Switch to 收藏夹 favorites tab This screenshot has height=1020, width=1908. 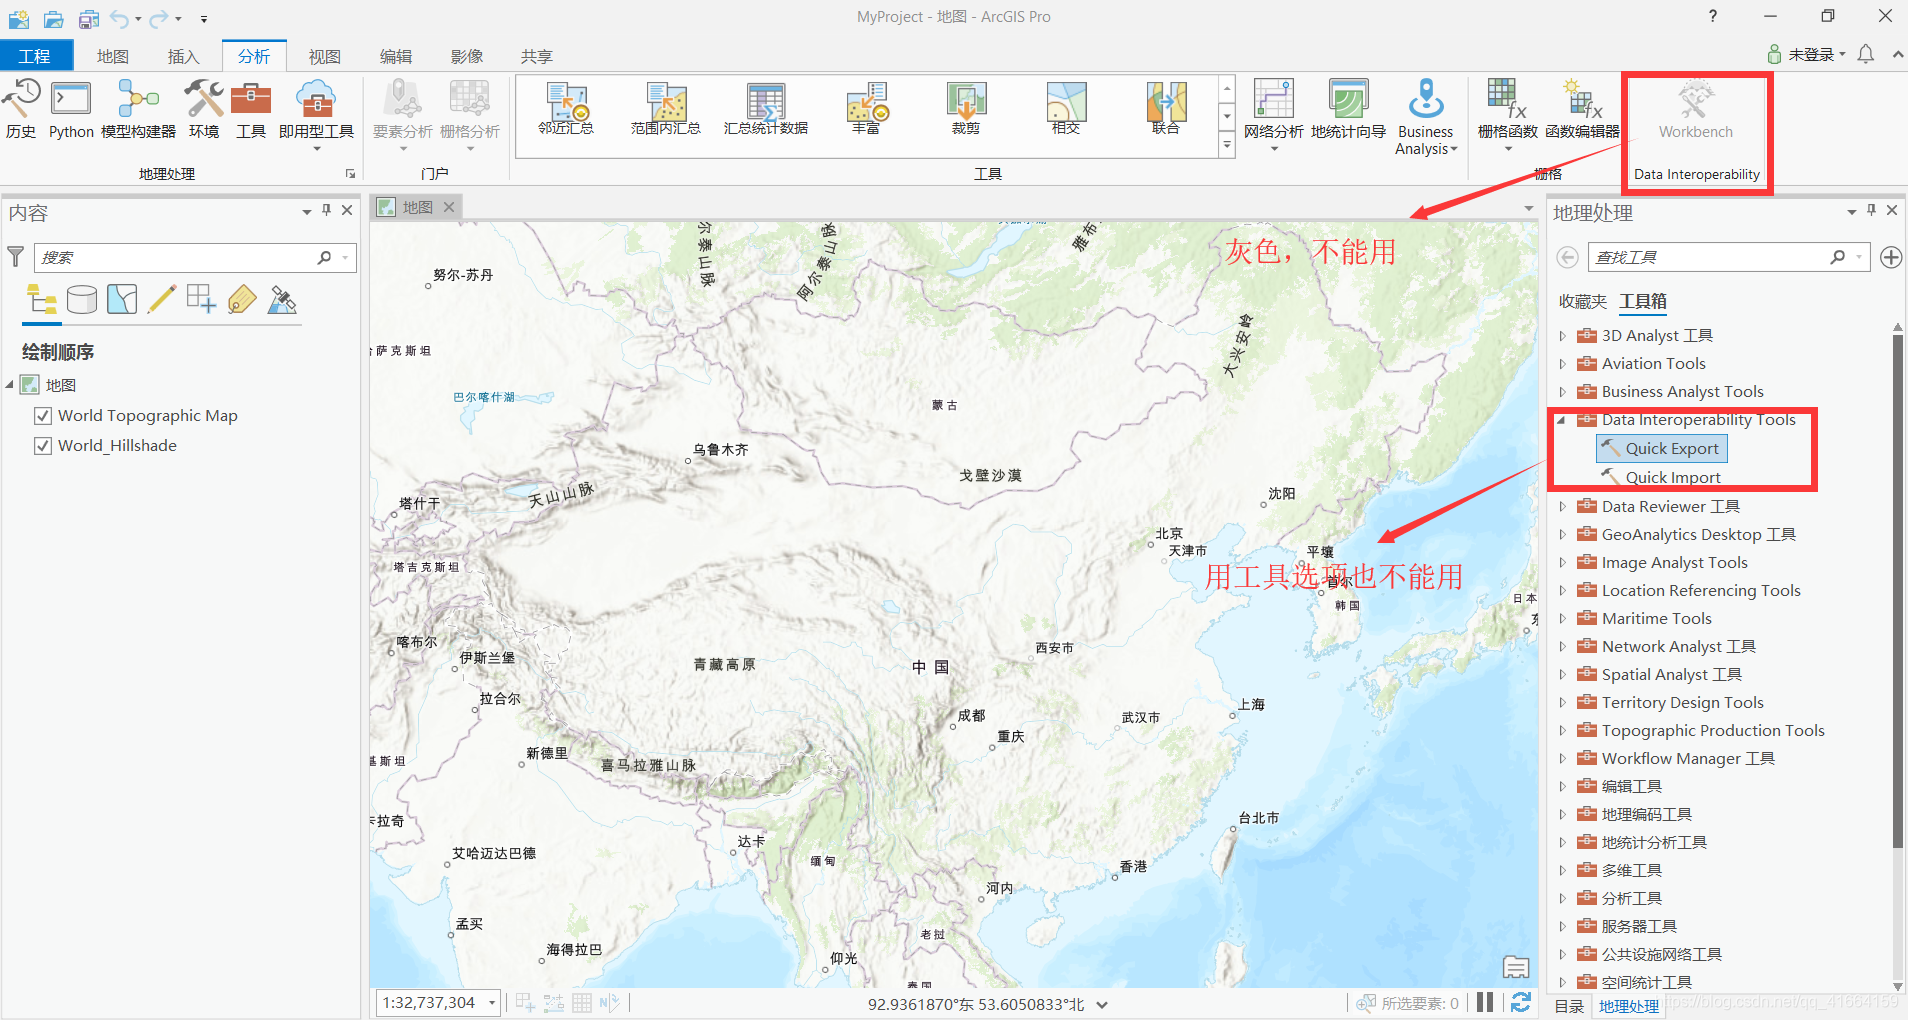tap(1582, 302)
